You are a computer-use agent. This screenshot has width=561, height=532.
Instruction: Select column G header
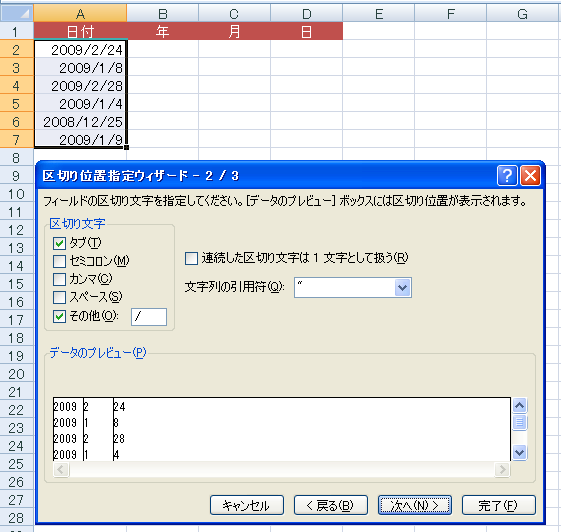(523, 14)
